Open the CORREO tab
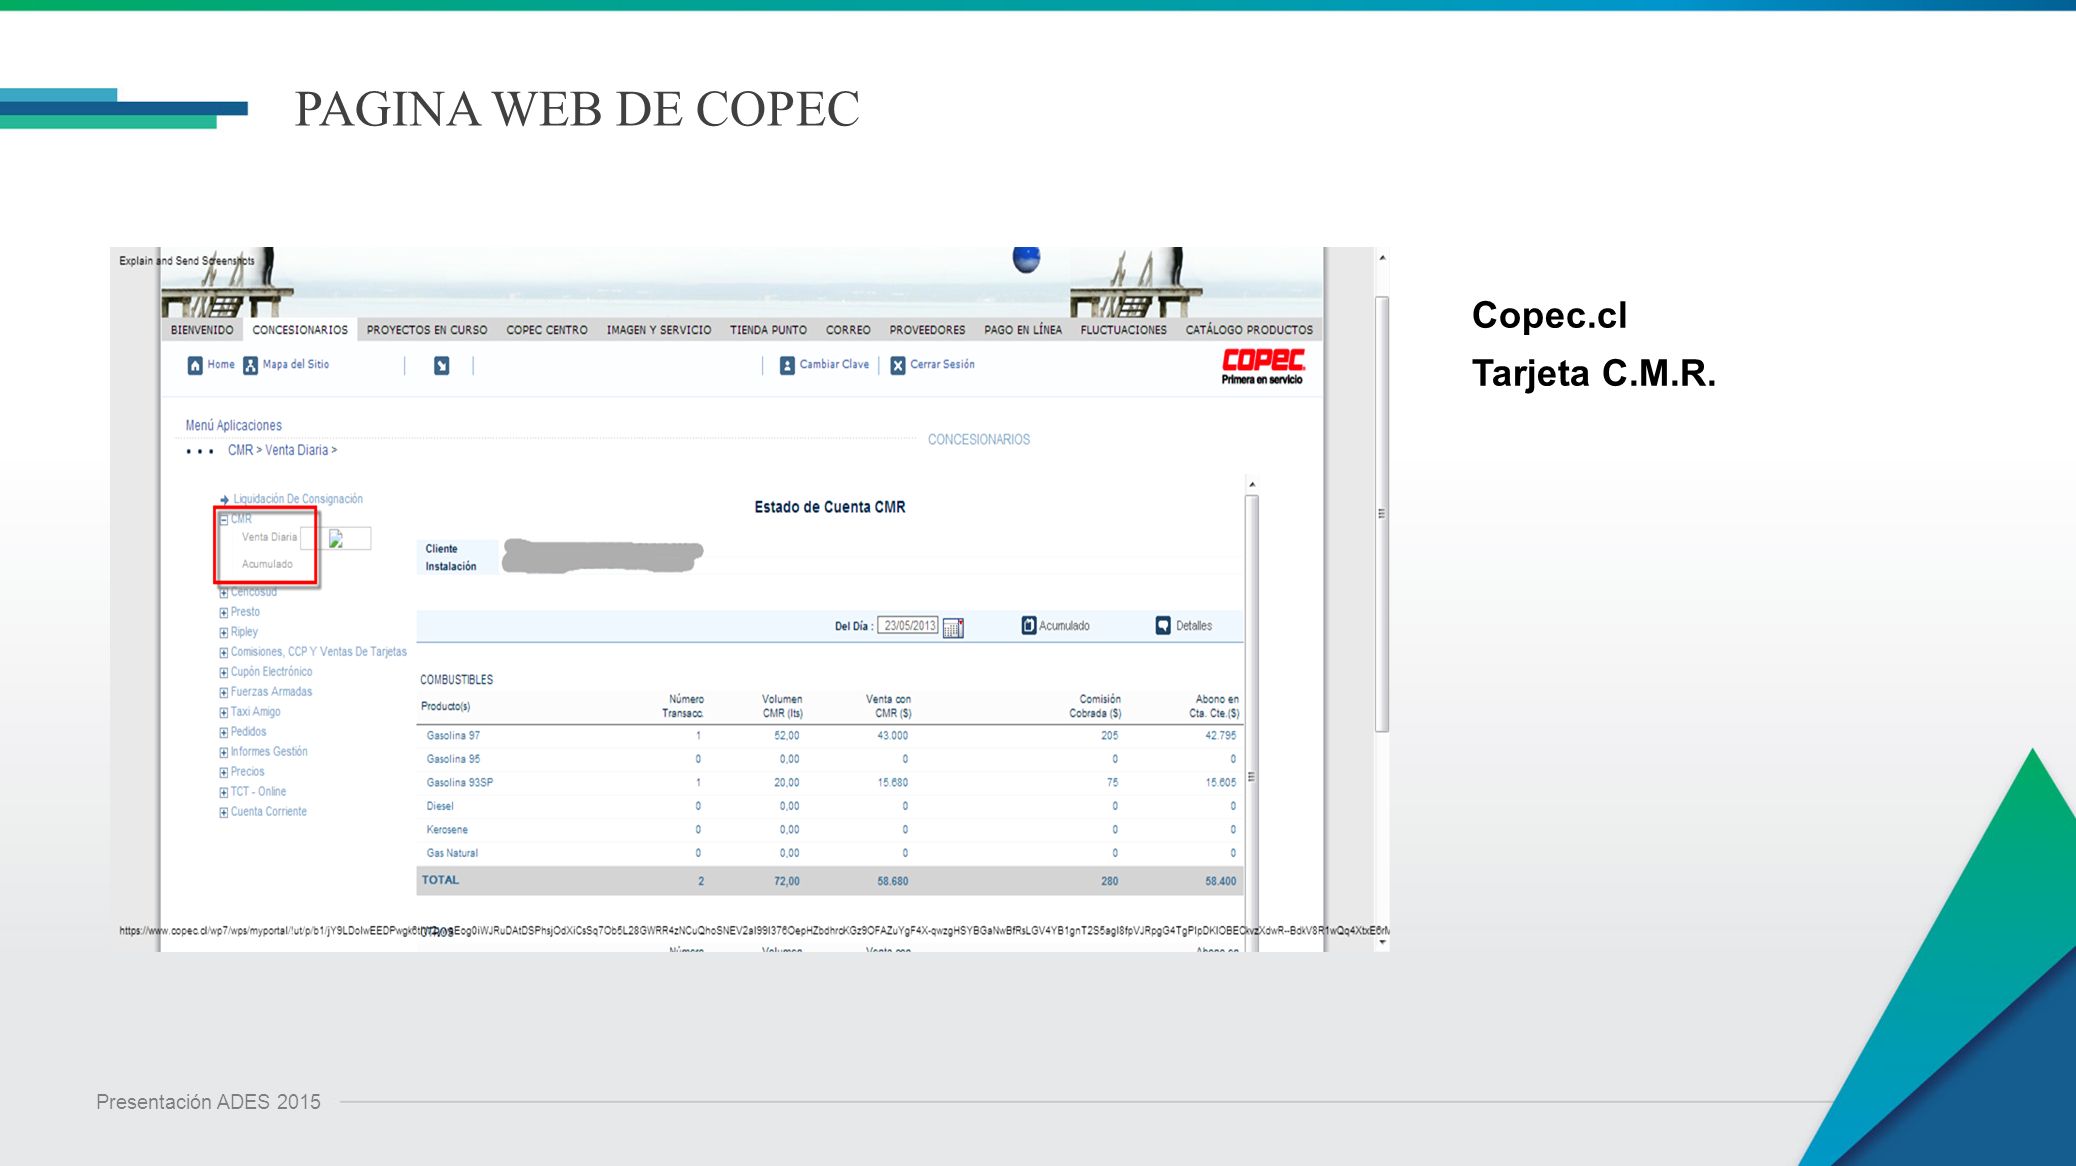Screen dimensions: 2076x1166 click(848, 330)
